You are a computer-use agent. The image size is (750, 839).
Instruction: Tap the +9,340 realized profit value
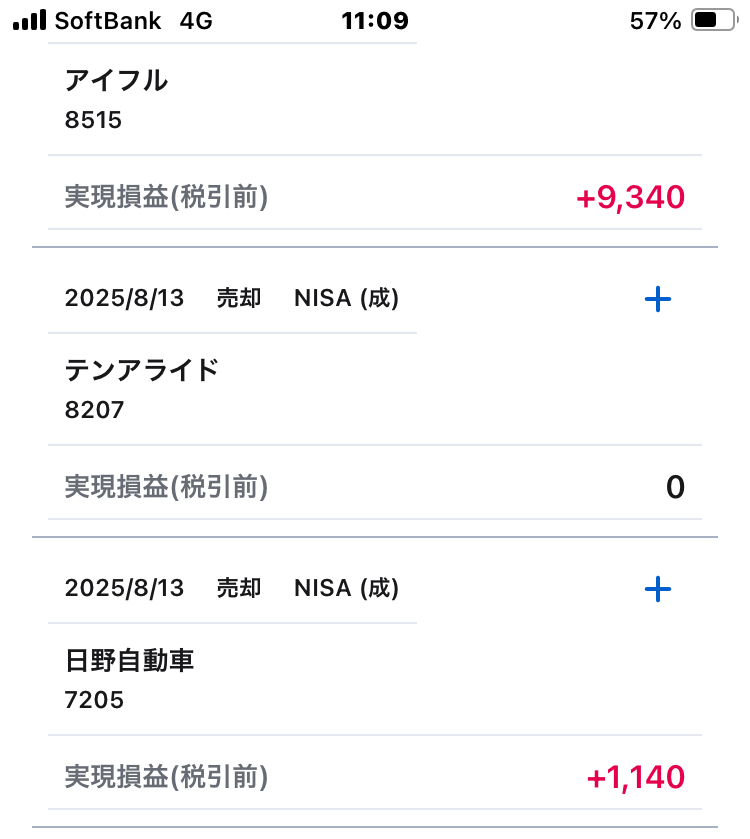[631, 197]
